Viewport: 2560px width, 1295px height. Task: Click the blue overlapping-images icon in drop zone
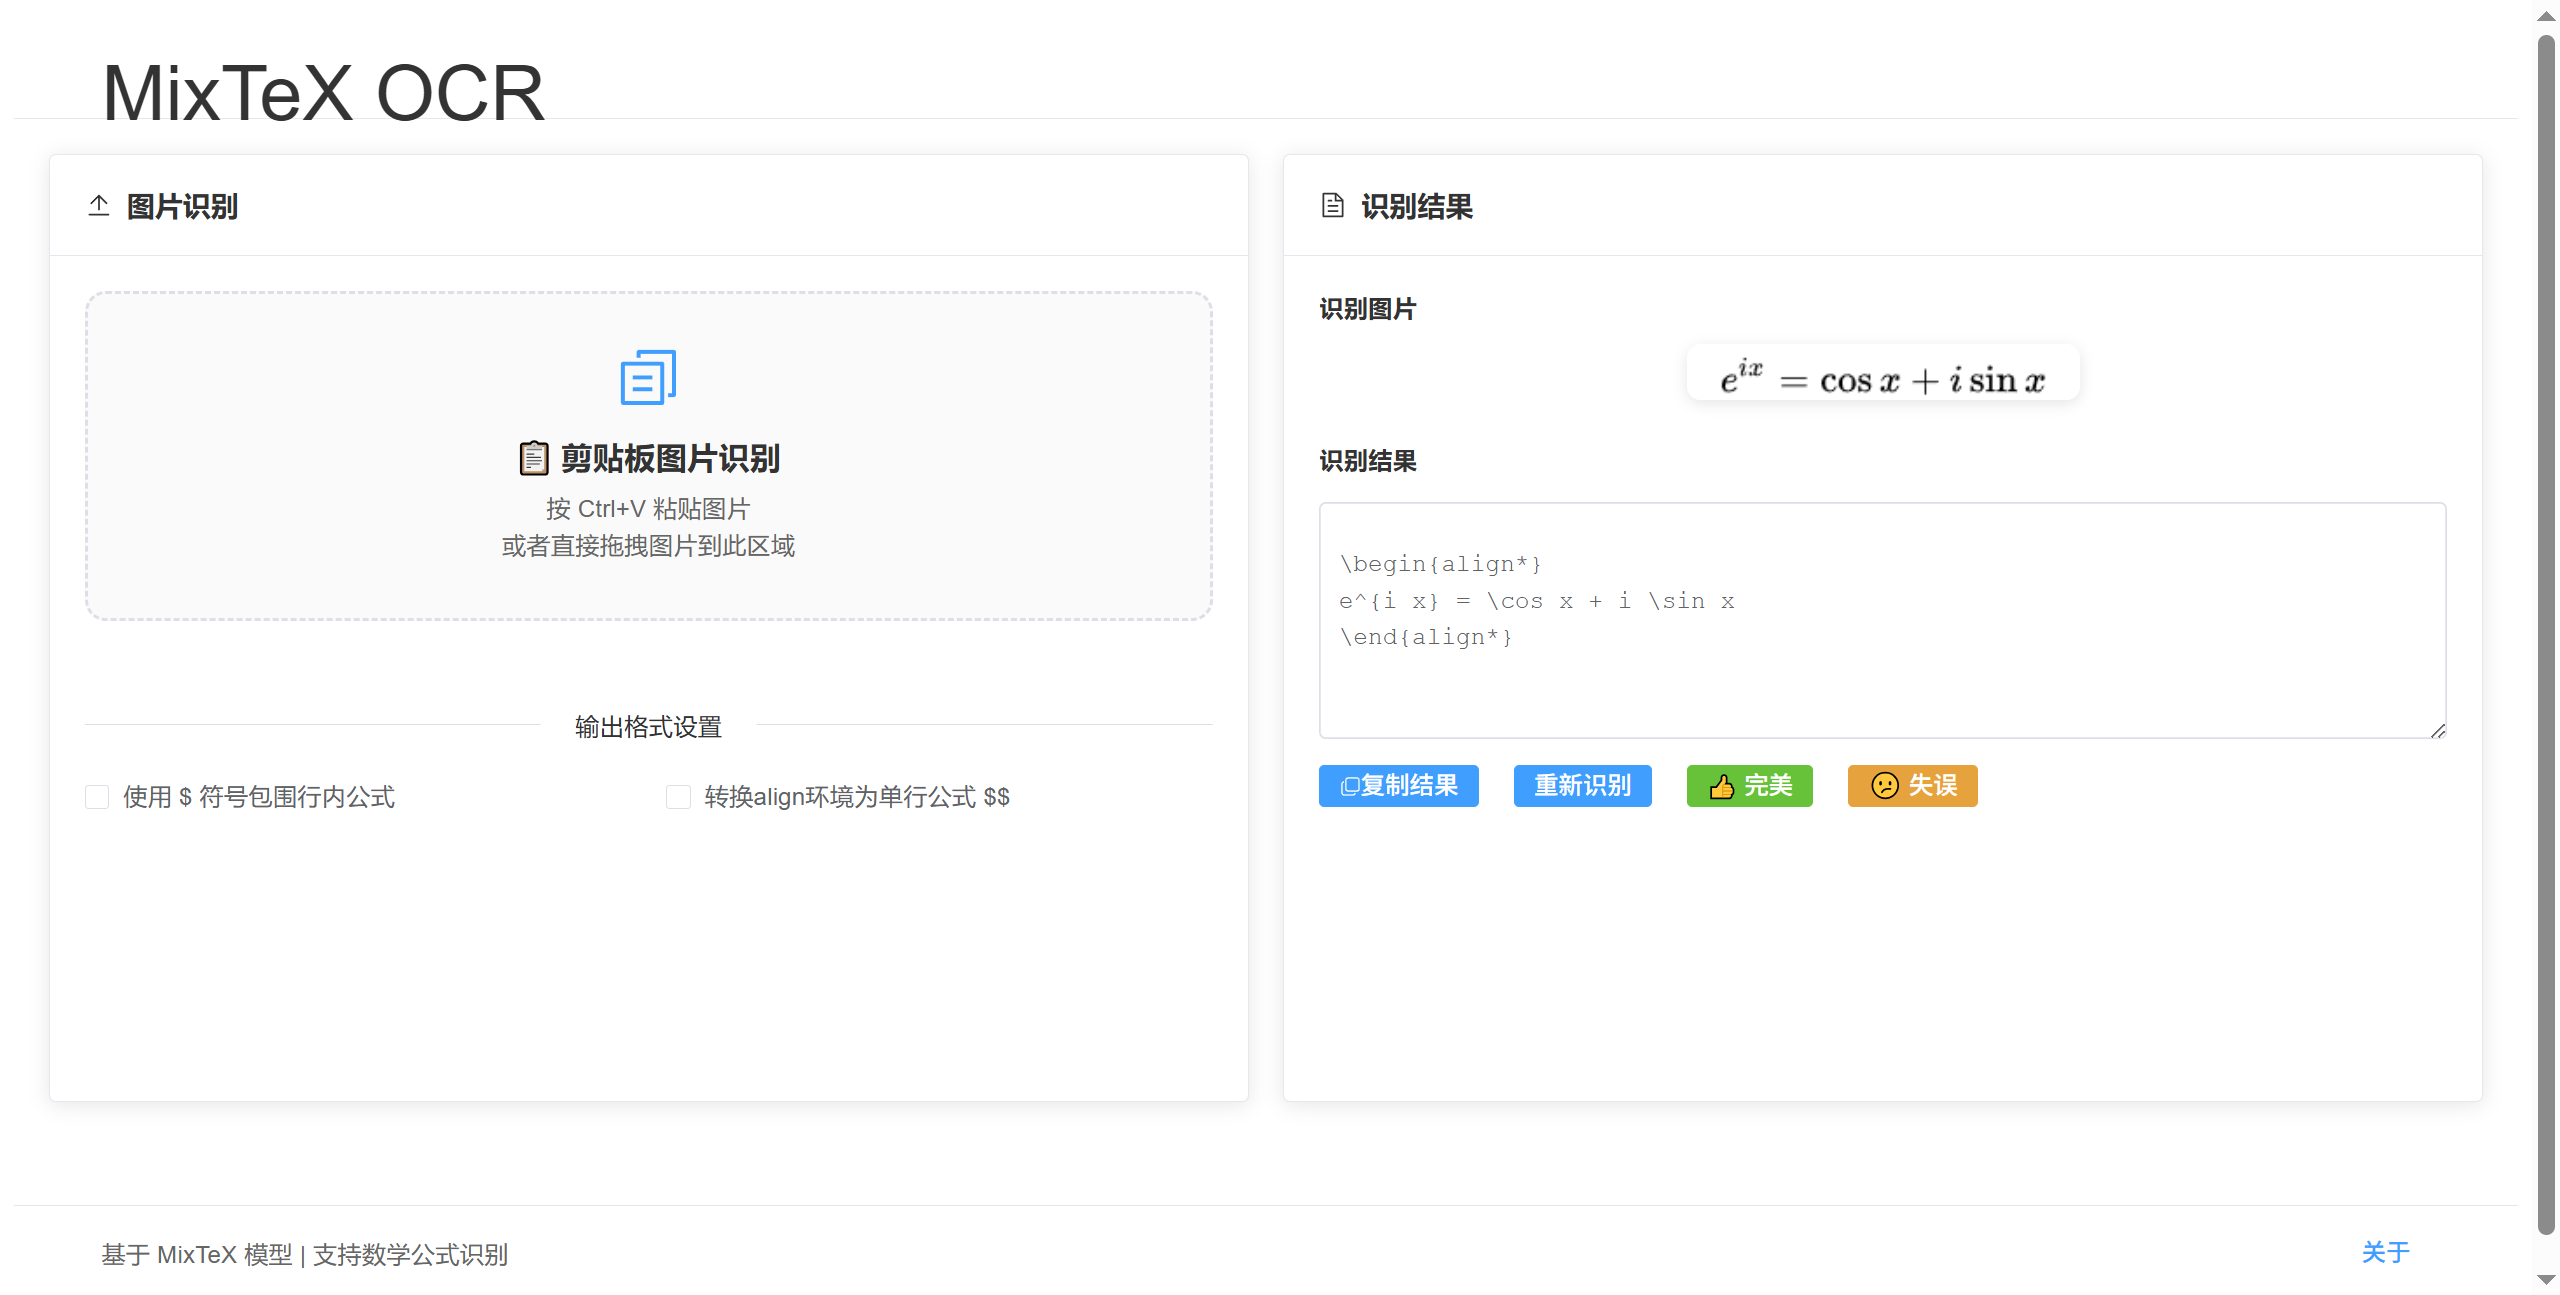647,378
